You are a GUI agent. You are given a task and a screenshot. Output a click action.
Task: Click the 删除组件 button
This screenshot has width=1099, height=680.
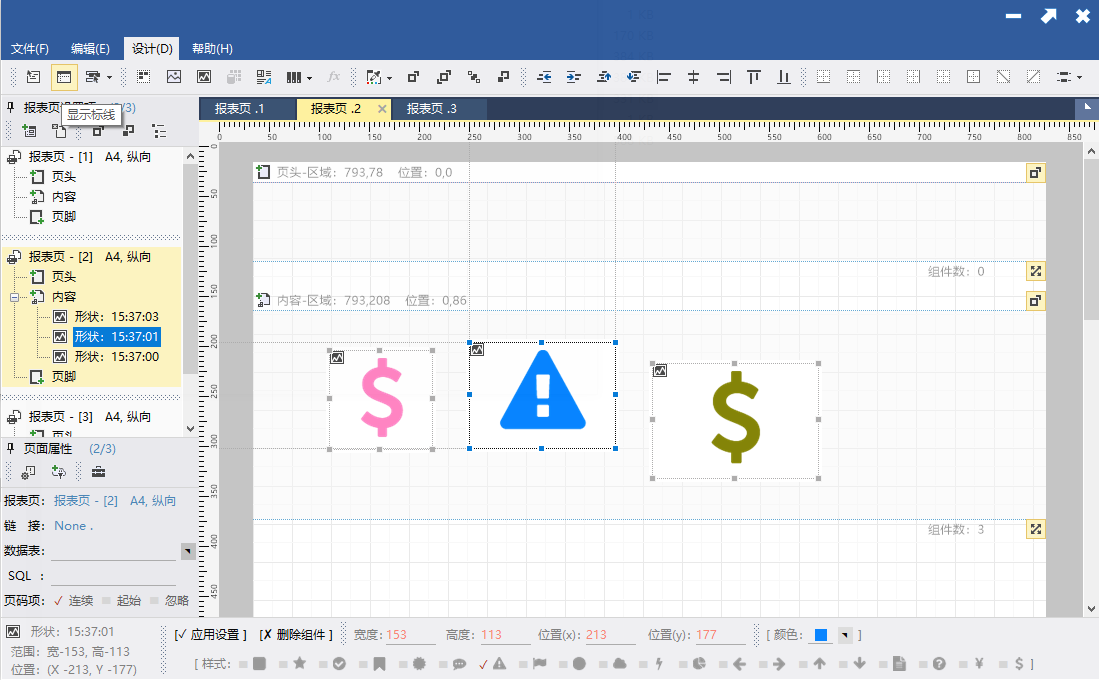pyautogui.click(x=296, y=635)
